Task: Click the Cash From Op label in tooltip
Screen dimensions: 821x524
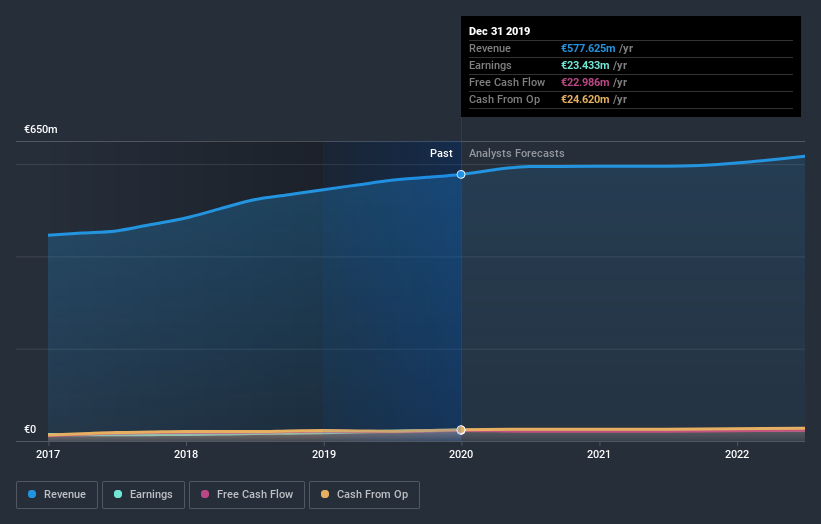Action: (x=504, y=99)
